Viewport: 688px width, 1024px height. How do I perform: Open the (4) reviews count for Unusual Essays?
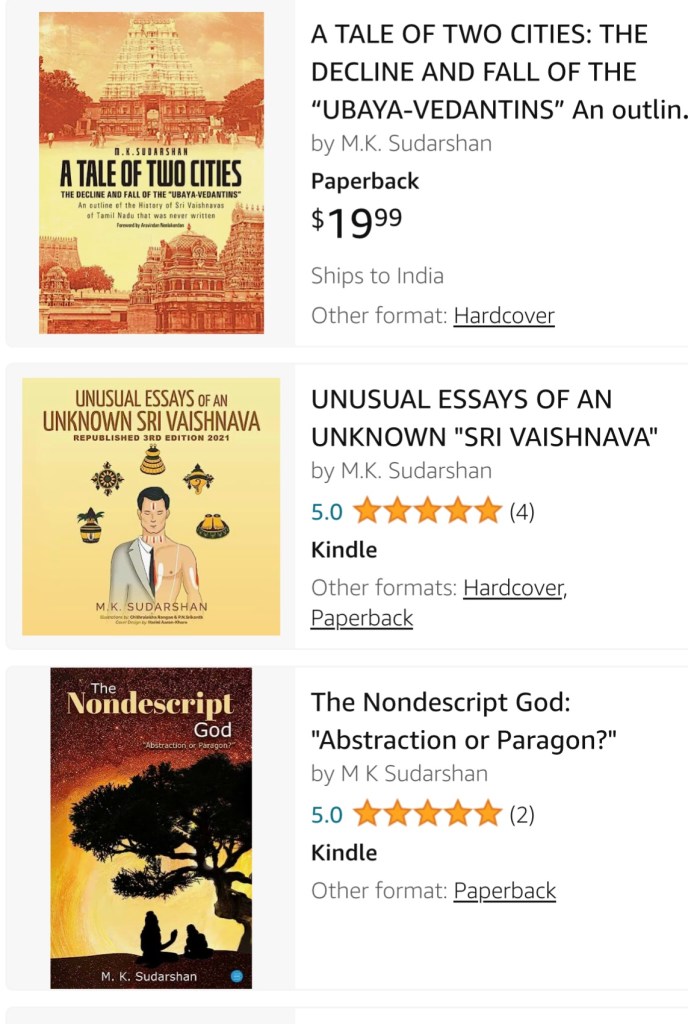[522, 512]
